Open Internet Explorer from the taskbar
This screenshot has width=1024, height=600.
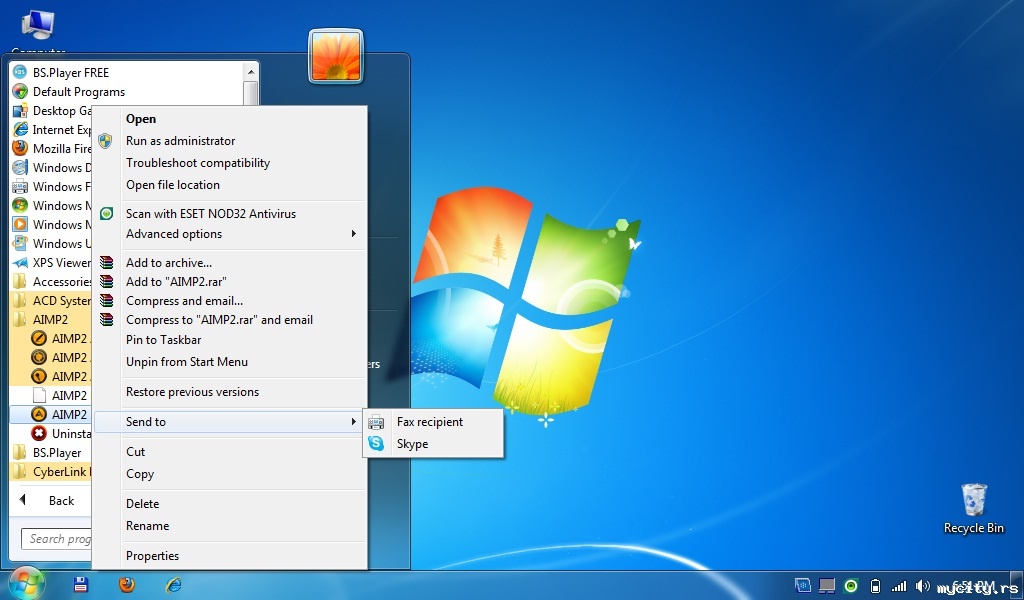tap(173, 584)
